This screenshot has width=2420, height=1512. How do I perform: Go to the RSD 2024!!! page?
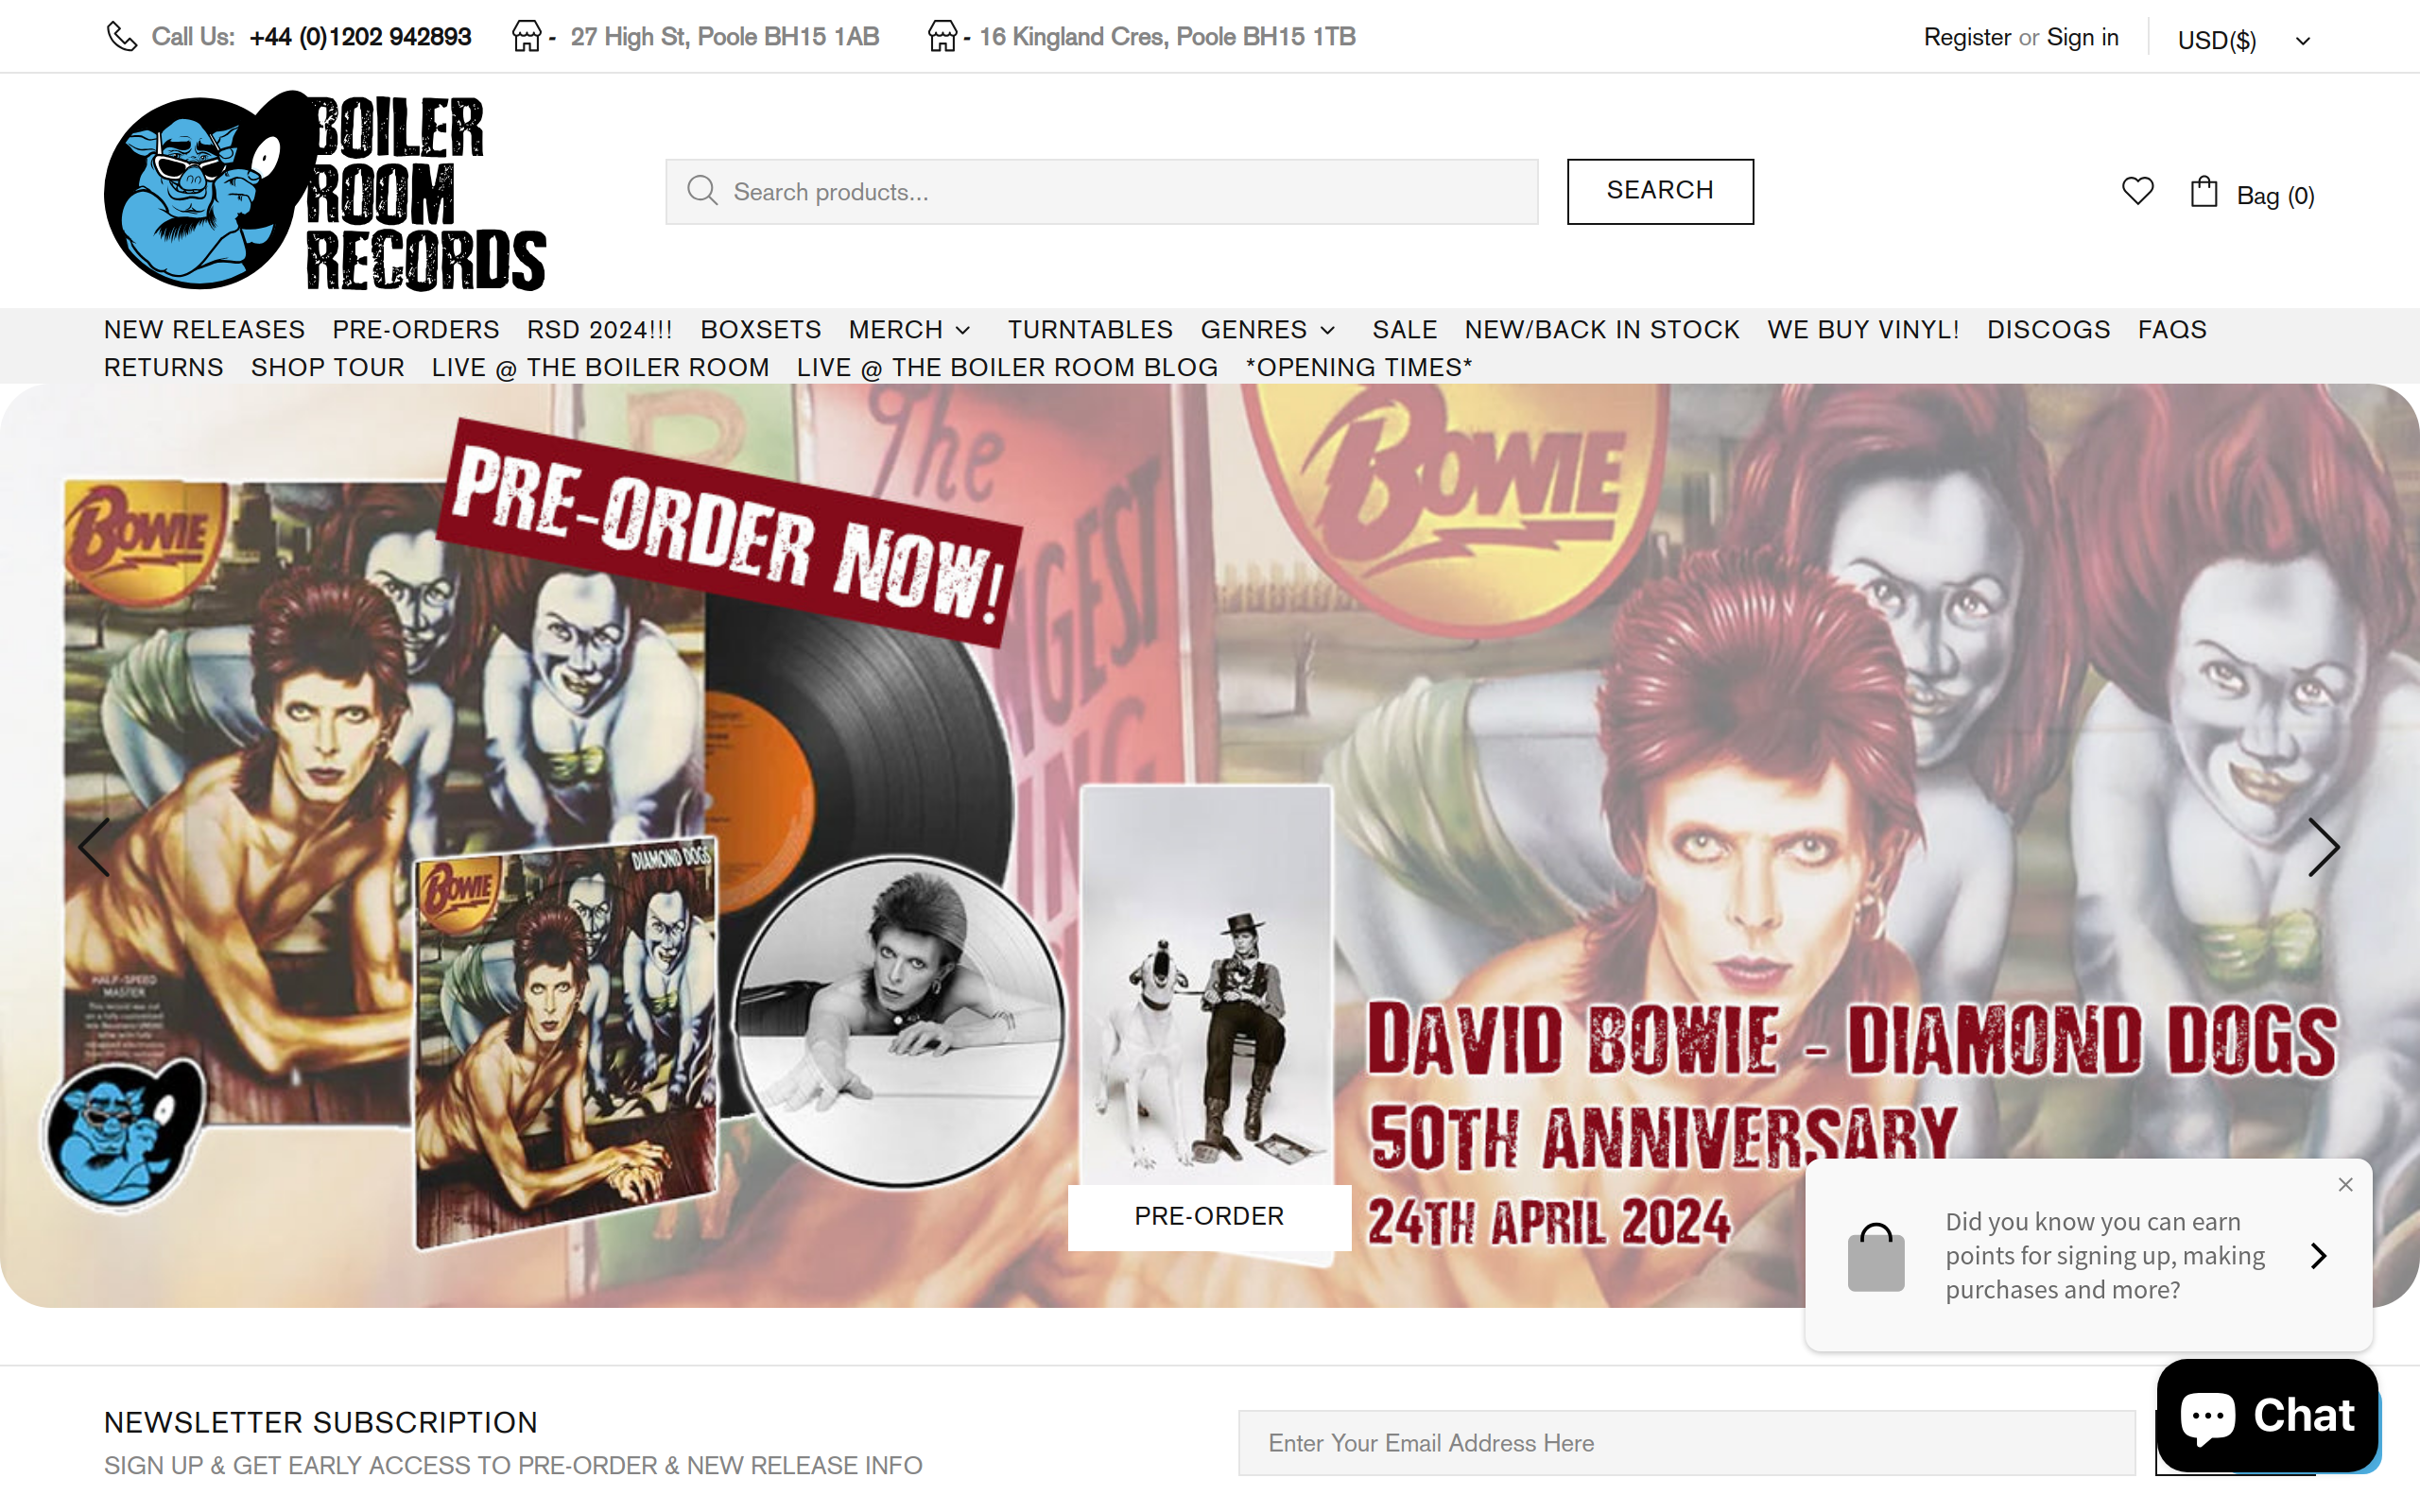[600, 329]
